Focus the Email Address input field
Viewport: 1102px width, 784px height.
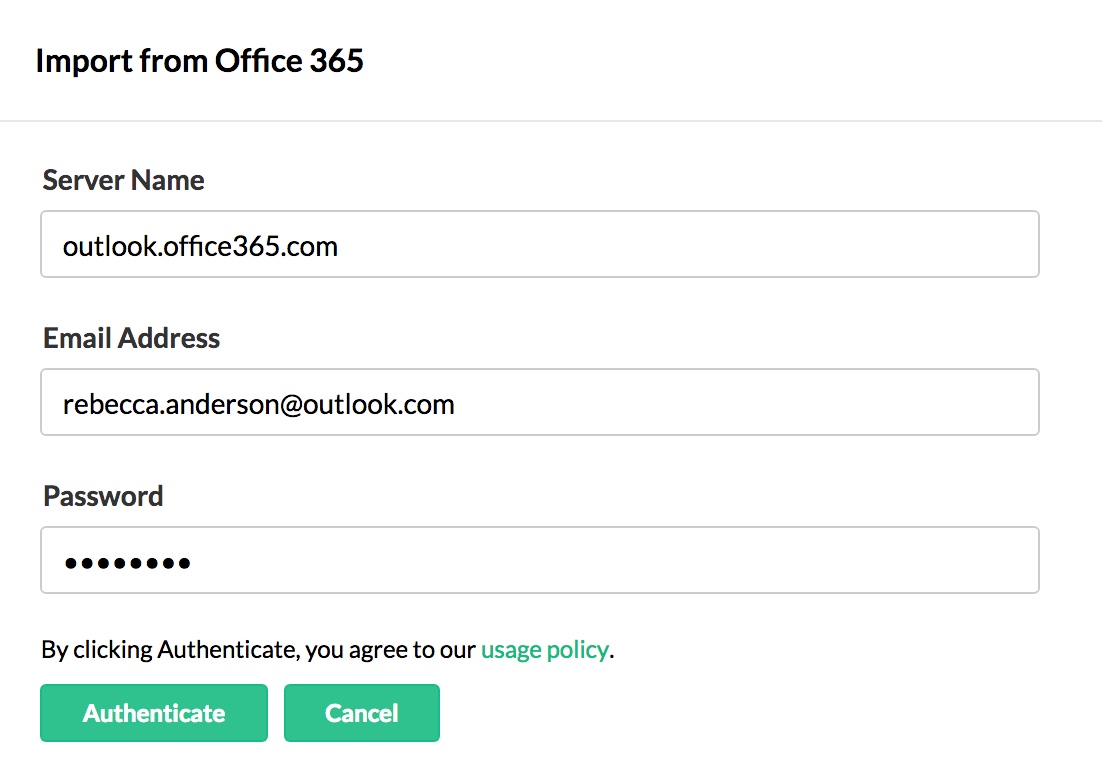(x=540, y=402)
